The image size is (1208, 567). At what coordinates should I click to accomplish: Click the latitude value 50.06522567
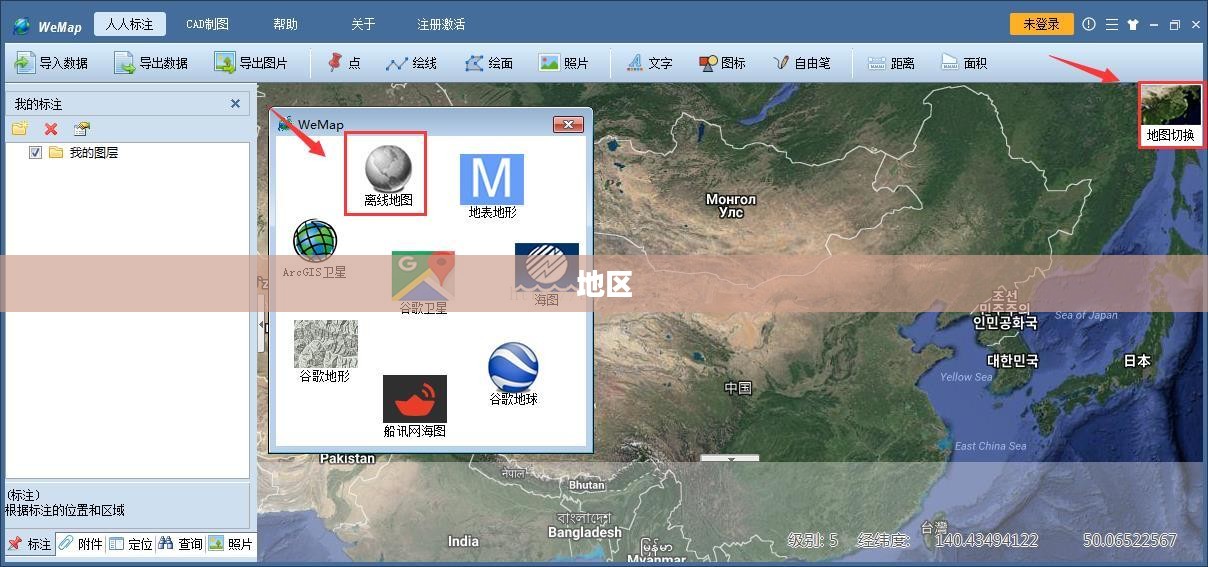point(1130,540)
